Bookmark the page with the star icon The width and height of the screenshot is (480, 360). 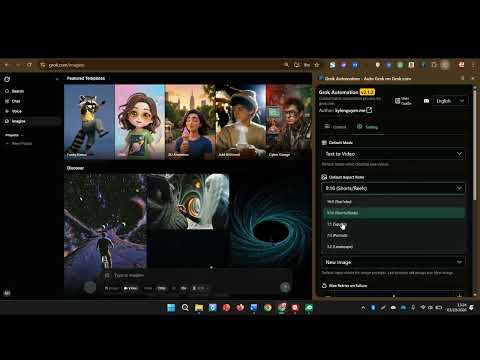(317, 65)
